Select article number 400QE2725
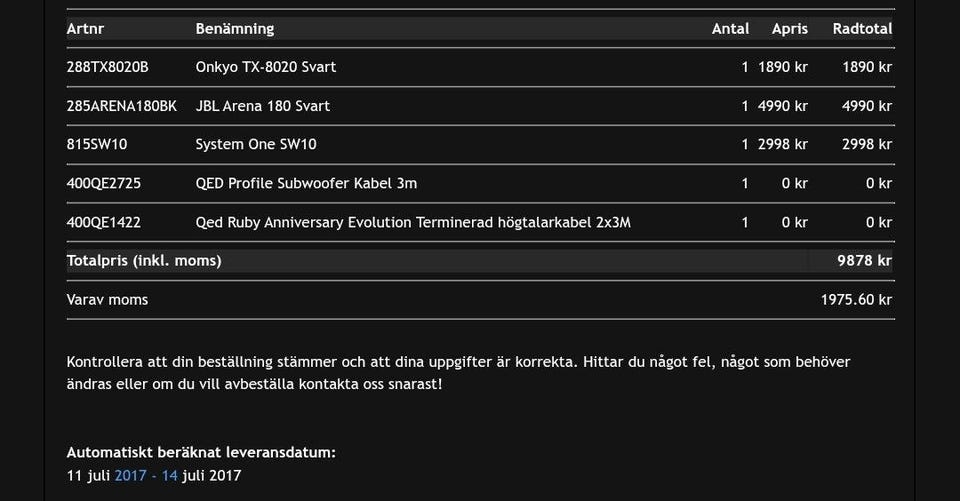The height and width of the screenshot is (501, 960). (x=104, y=183)
